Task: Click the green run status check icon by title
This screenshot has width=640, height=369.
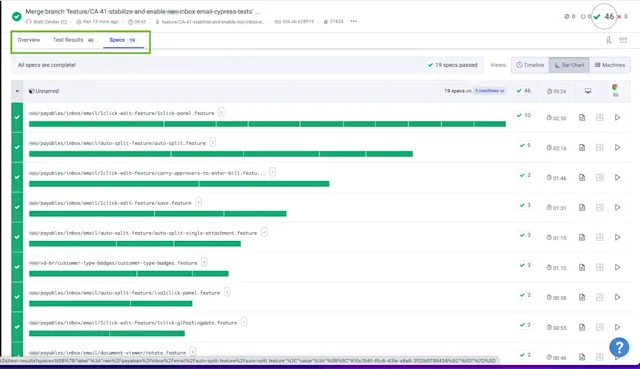Action: pos(17,16)
